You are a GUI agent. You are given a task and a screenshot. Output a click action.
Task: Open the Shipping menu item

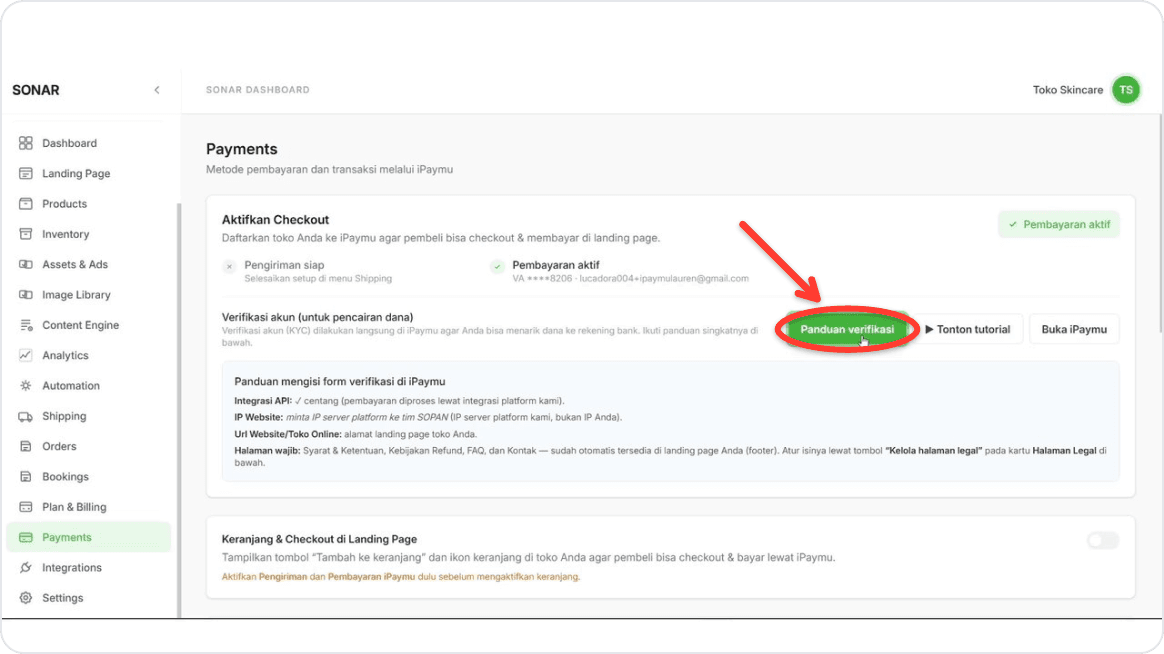click(88, 416)
